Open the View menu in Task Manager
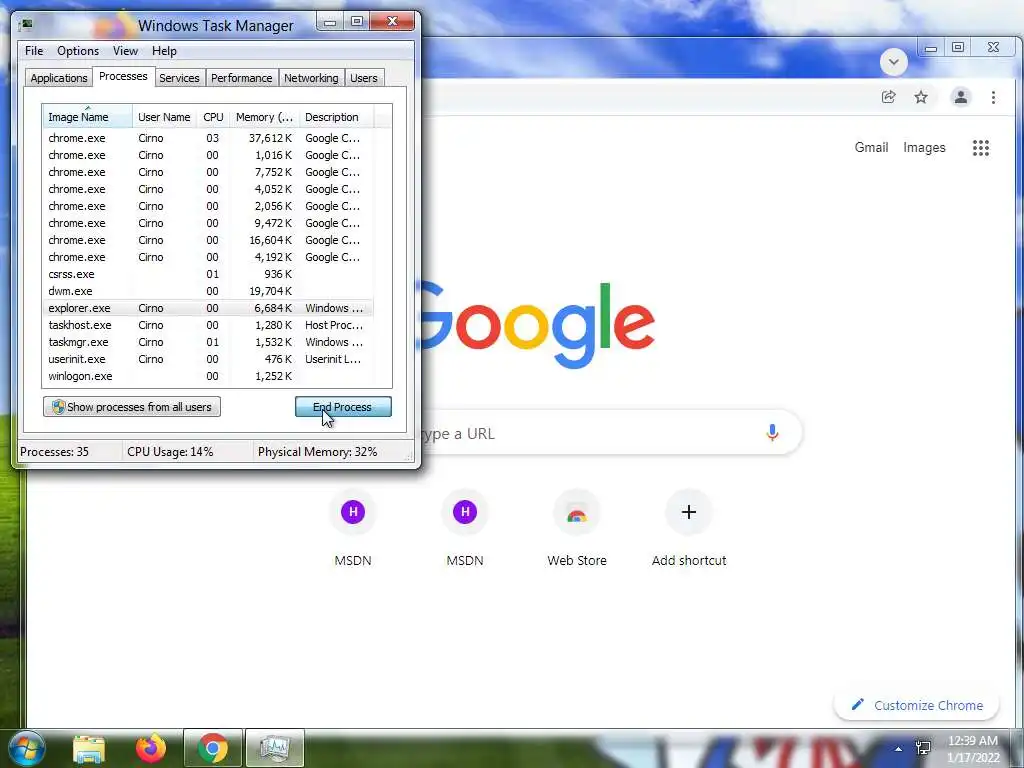This screenshot has height=768, width=1024. [x=125, y=51]
